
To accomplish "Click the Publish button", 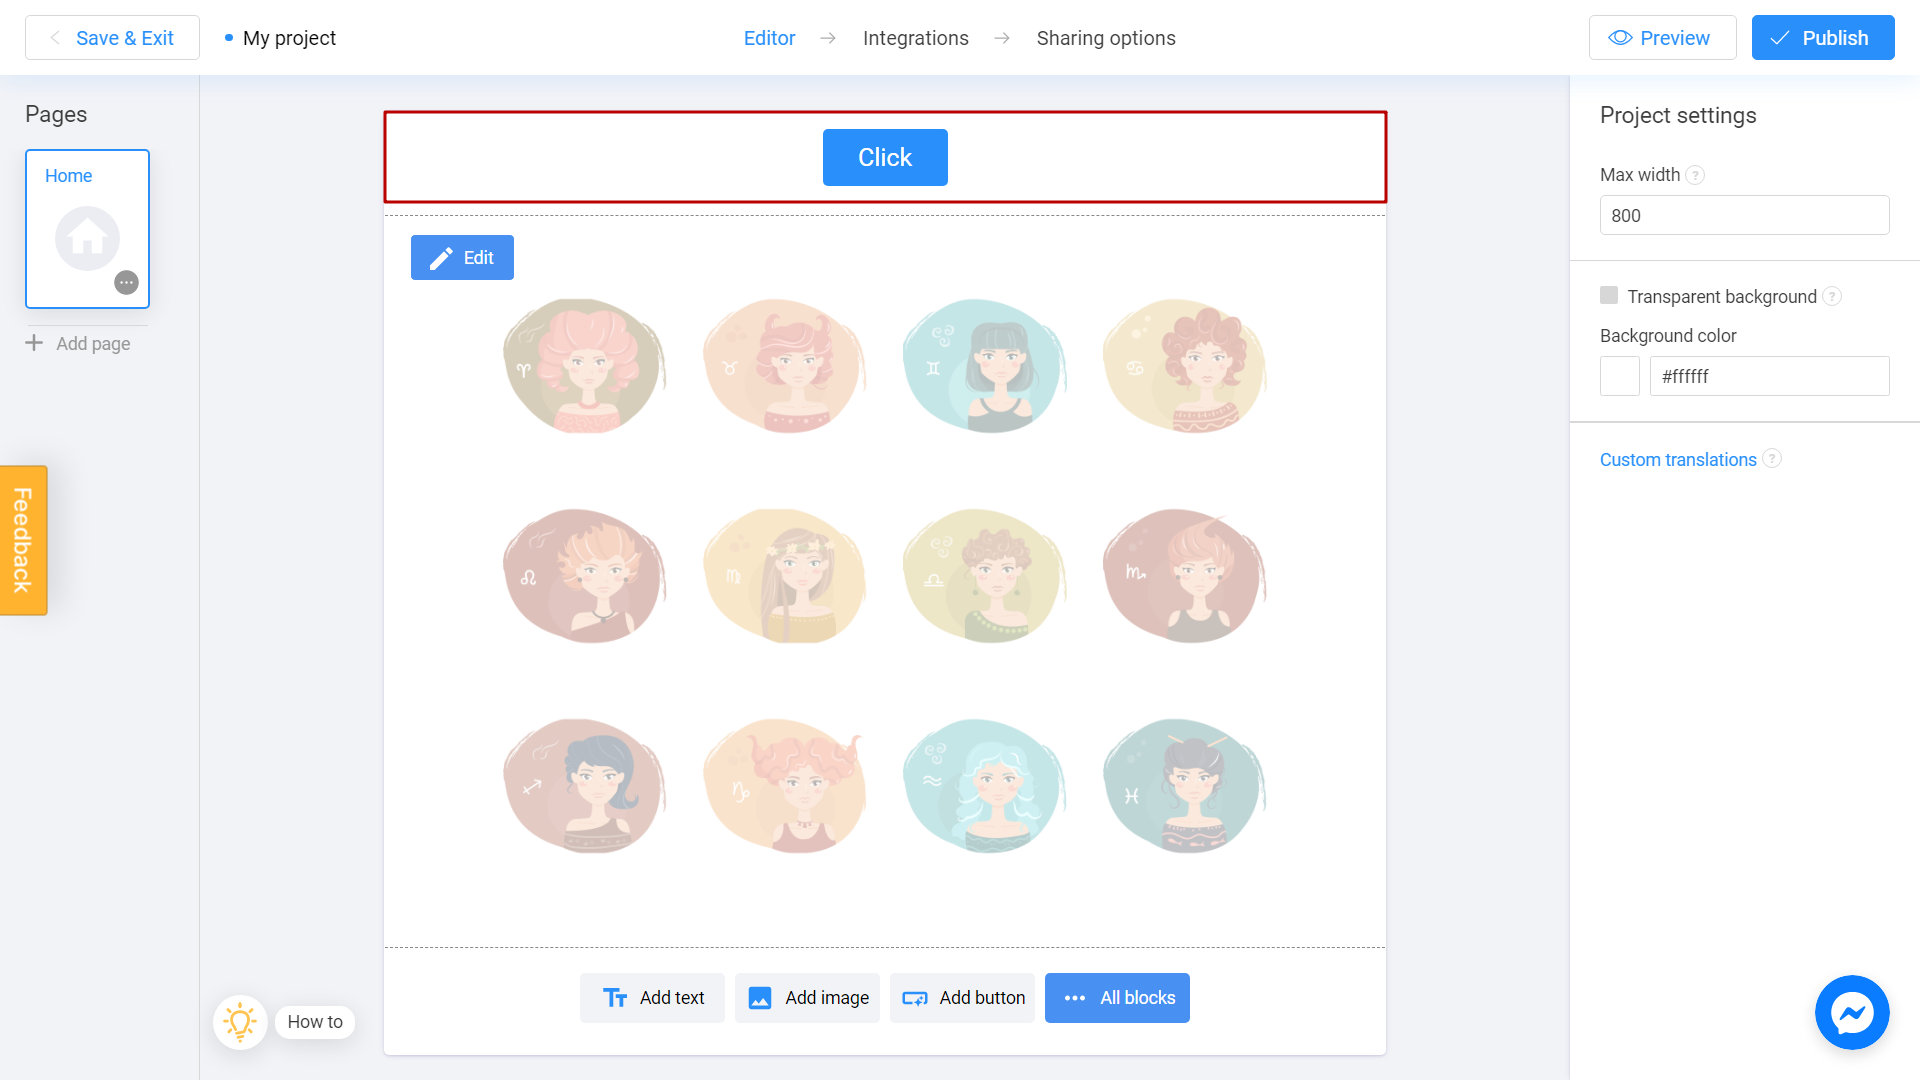I will pos(1824,38).
